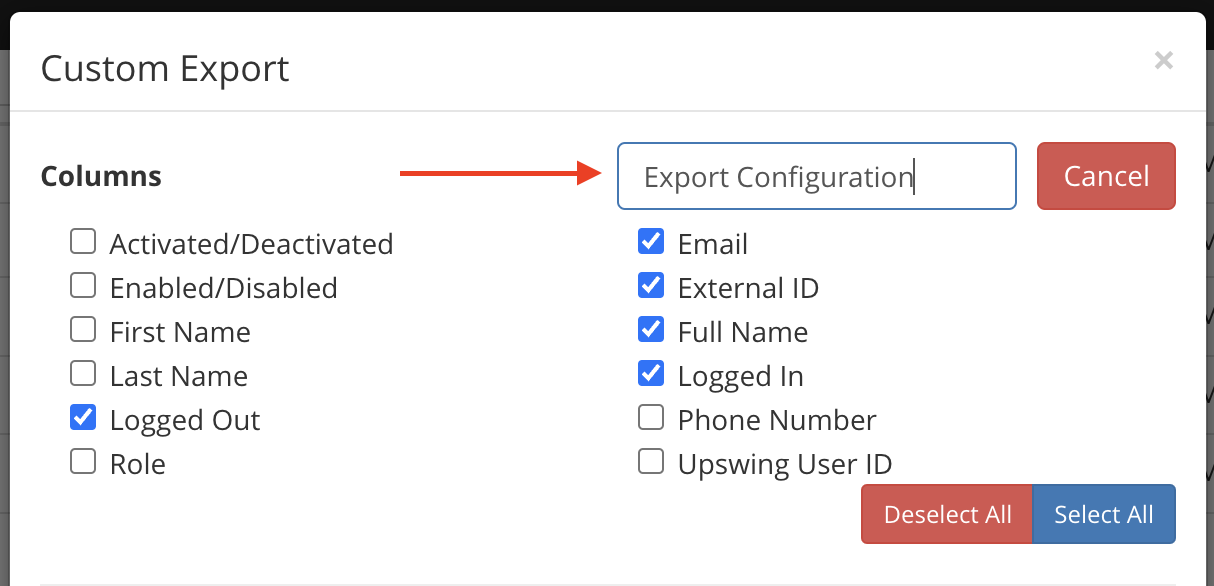This screenshot has width=1214, height=586.
Task: Uncheck the Email column
Action: 651,241
